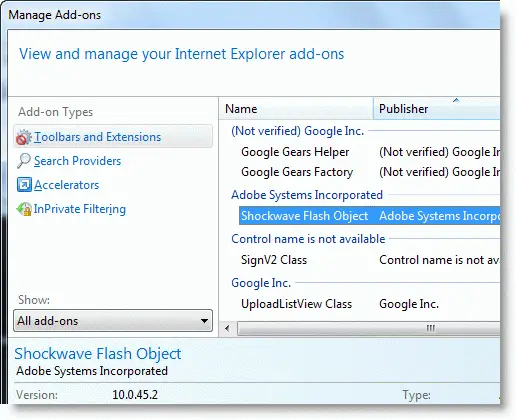Sort the list by the Name column header

[296, 109]
